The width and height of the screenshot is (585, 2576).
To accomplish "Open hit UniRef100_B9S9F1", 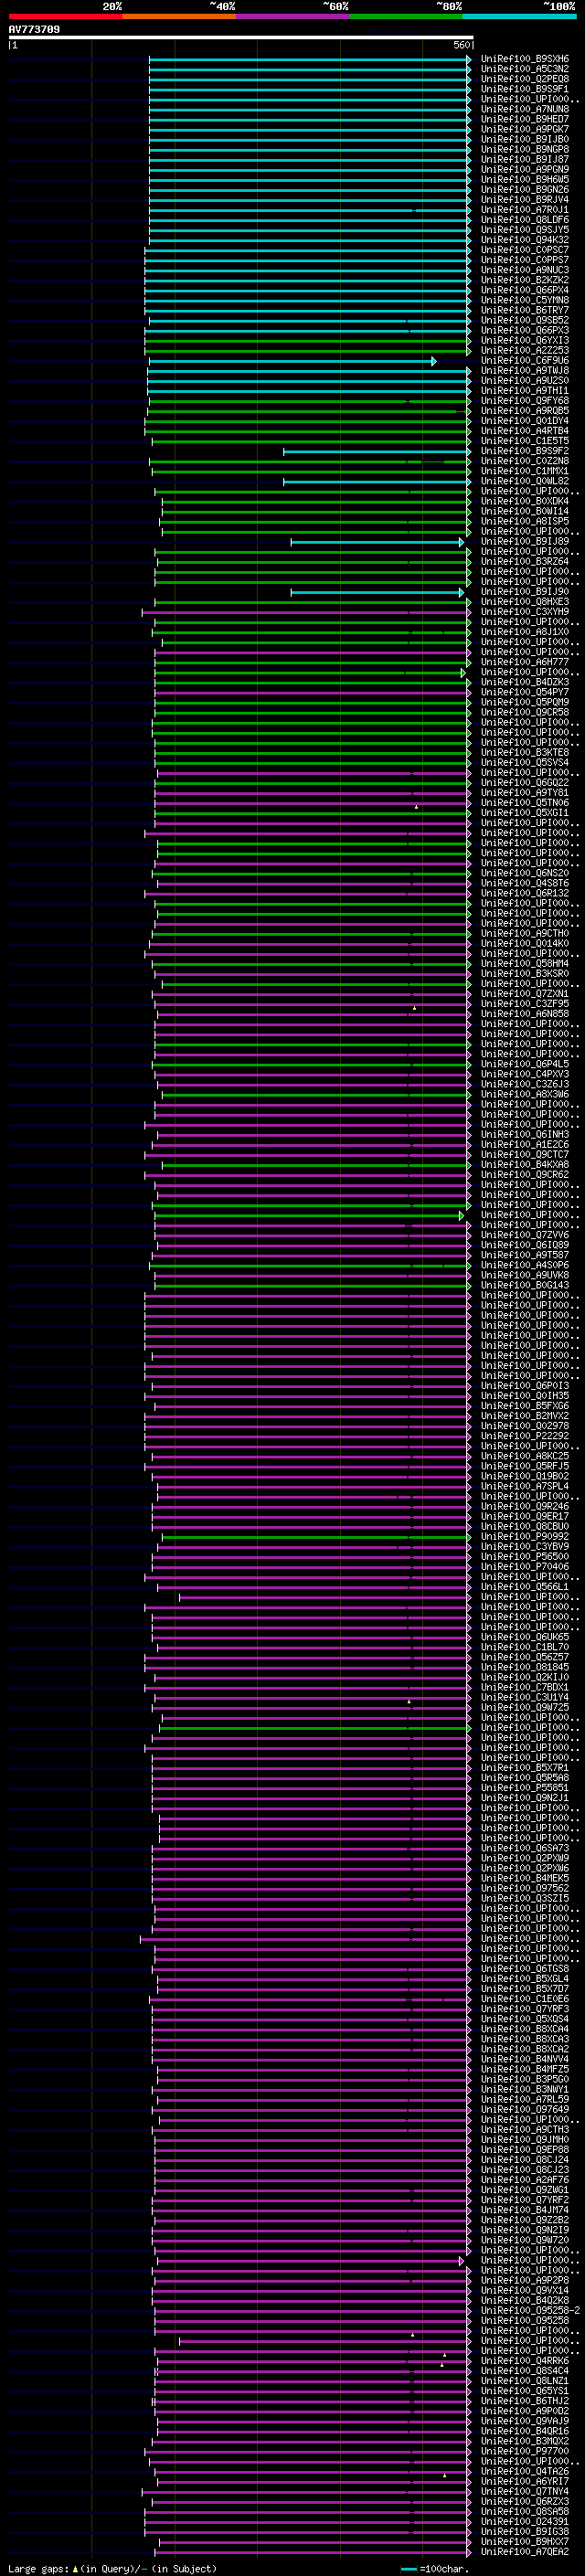I will point(525,89).
